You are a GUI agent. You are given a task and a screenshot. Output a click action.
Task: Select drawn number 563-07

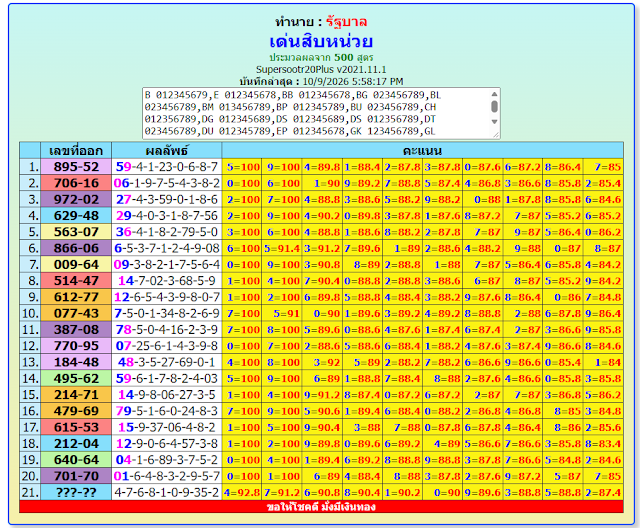pyautogui.click(x=76, y=232)
